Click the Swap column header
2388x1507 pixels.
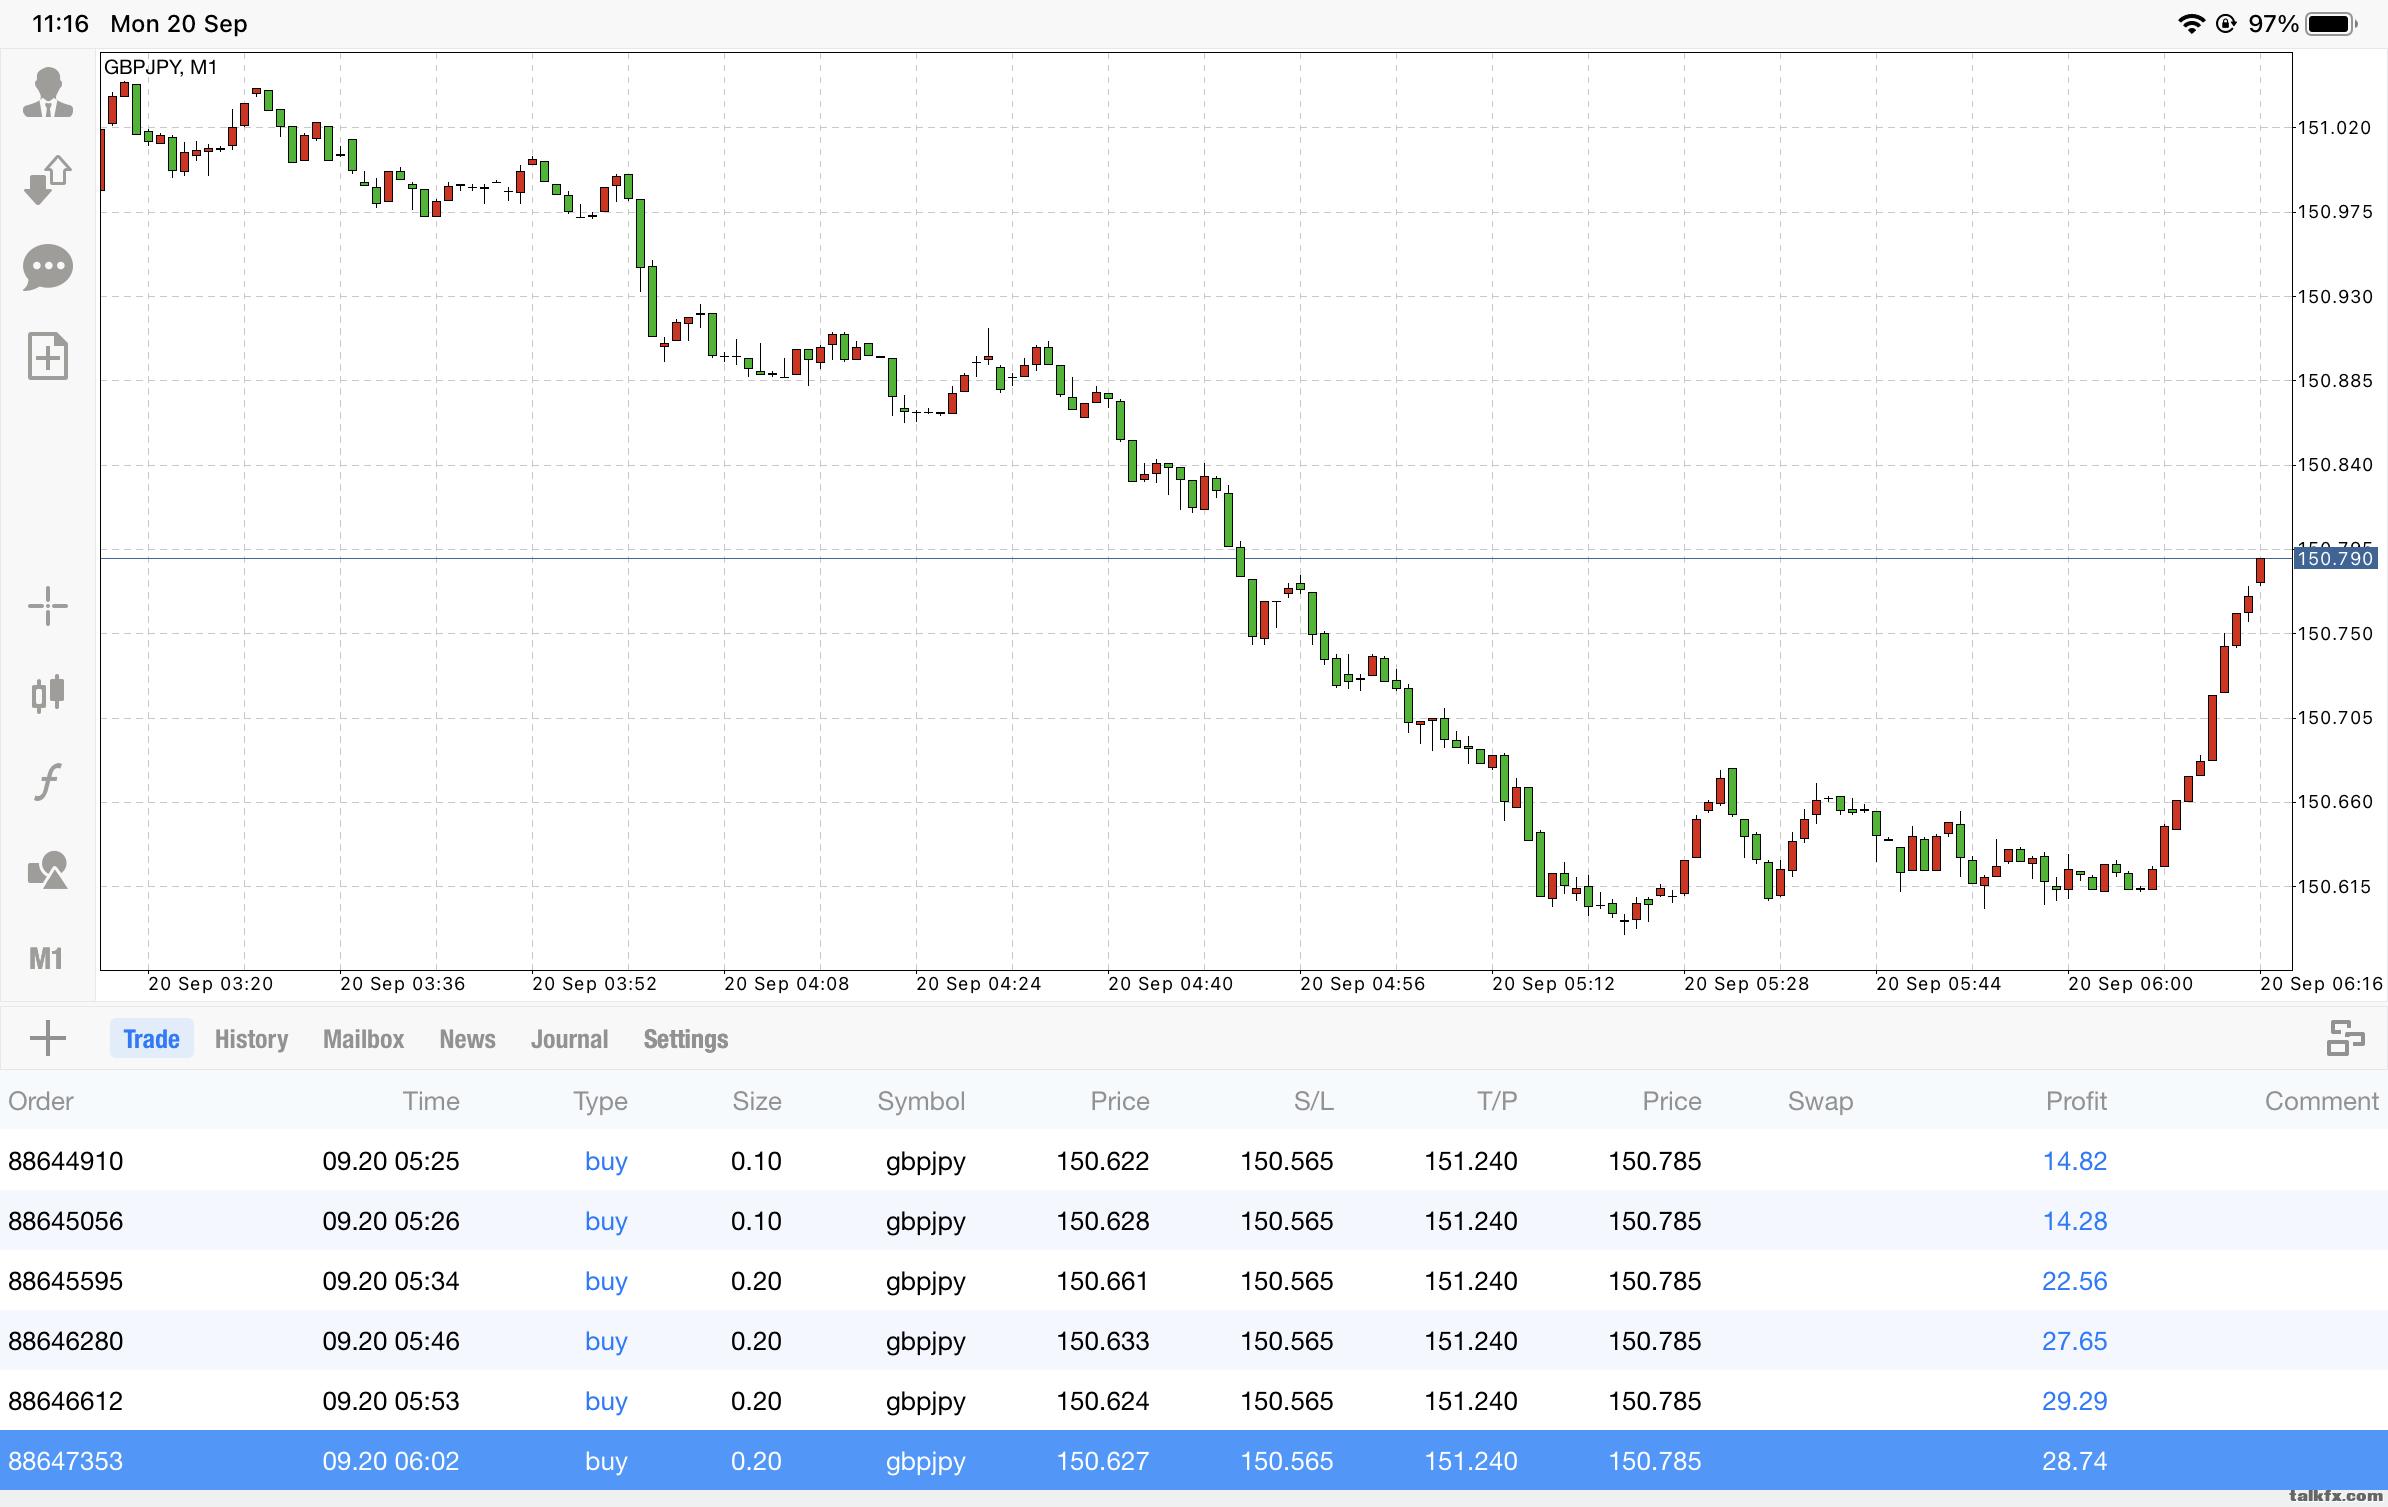click(x=1820, y=1101)
